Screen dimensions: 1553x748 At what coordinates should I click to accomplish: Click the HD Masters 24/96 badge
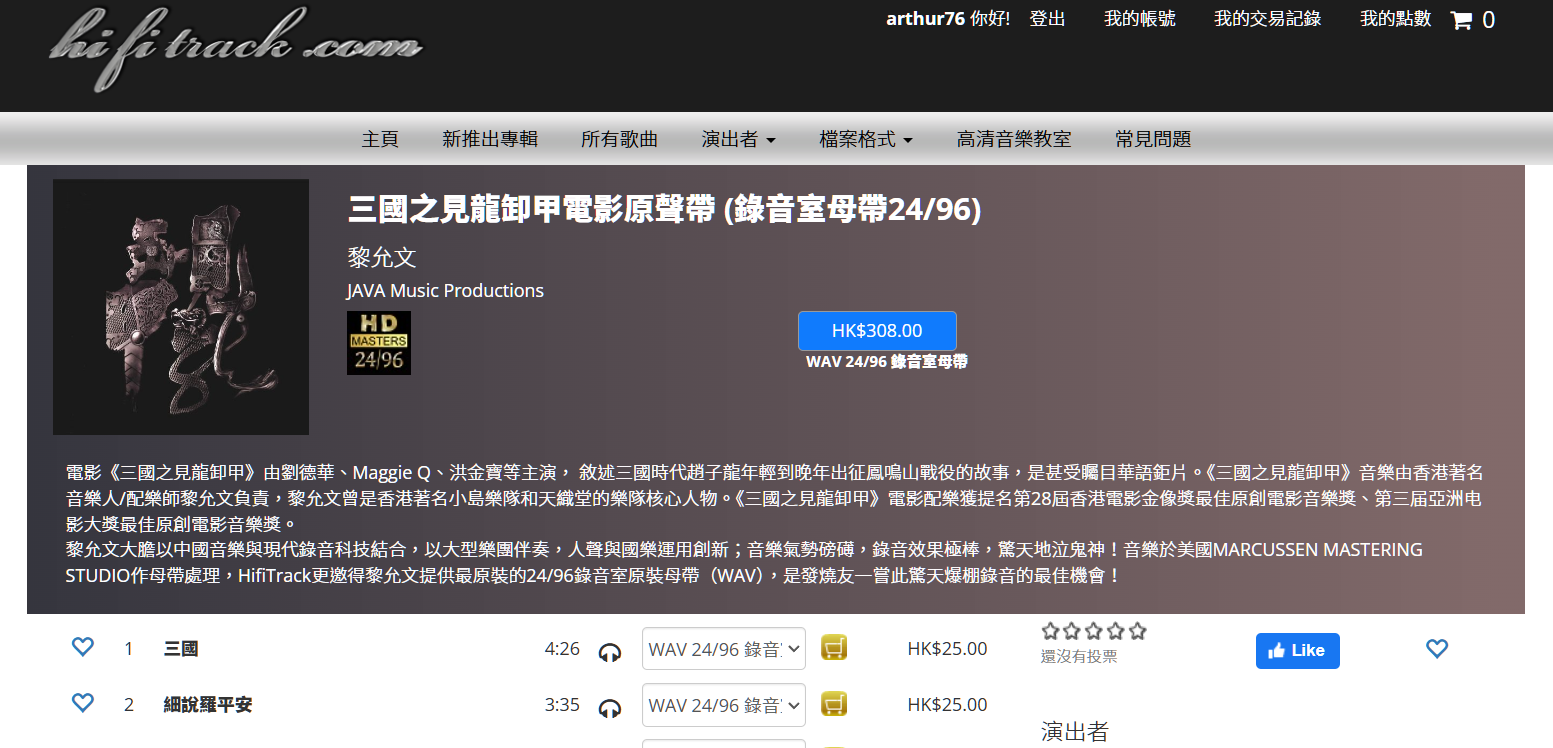(x=379, y=343)
